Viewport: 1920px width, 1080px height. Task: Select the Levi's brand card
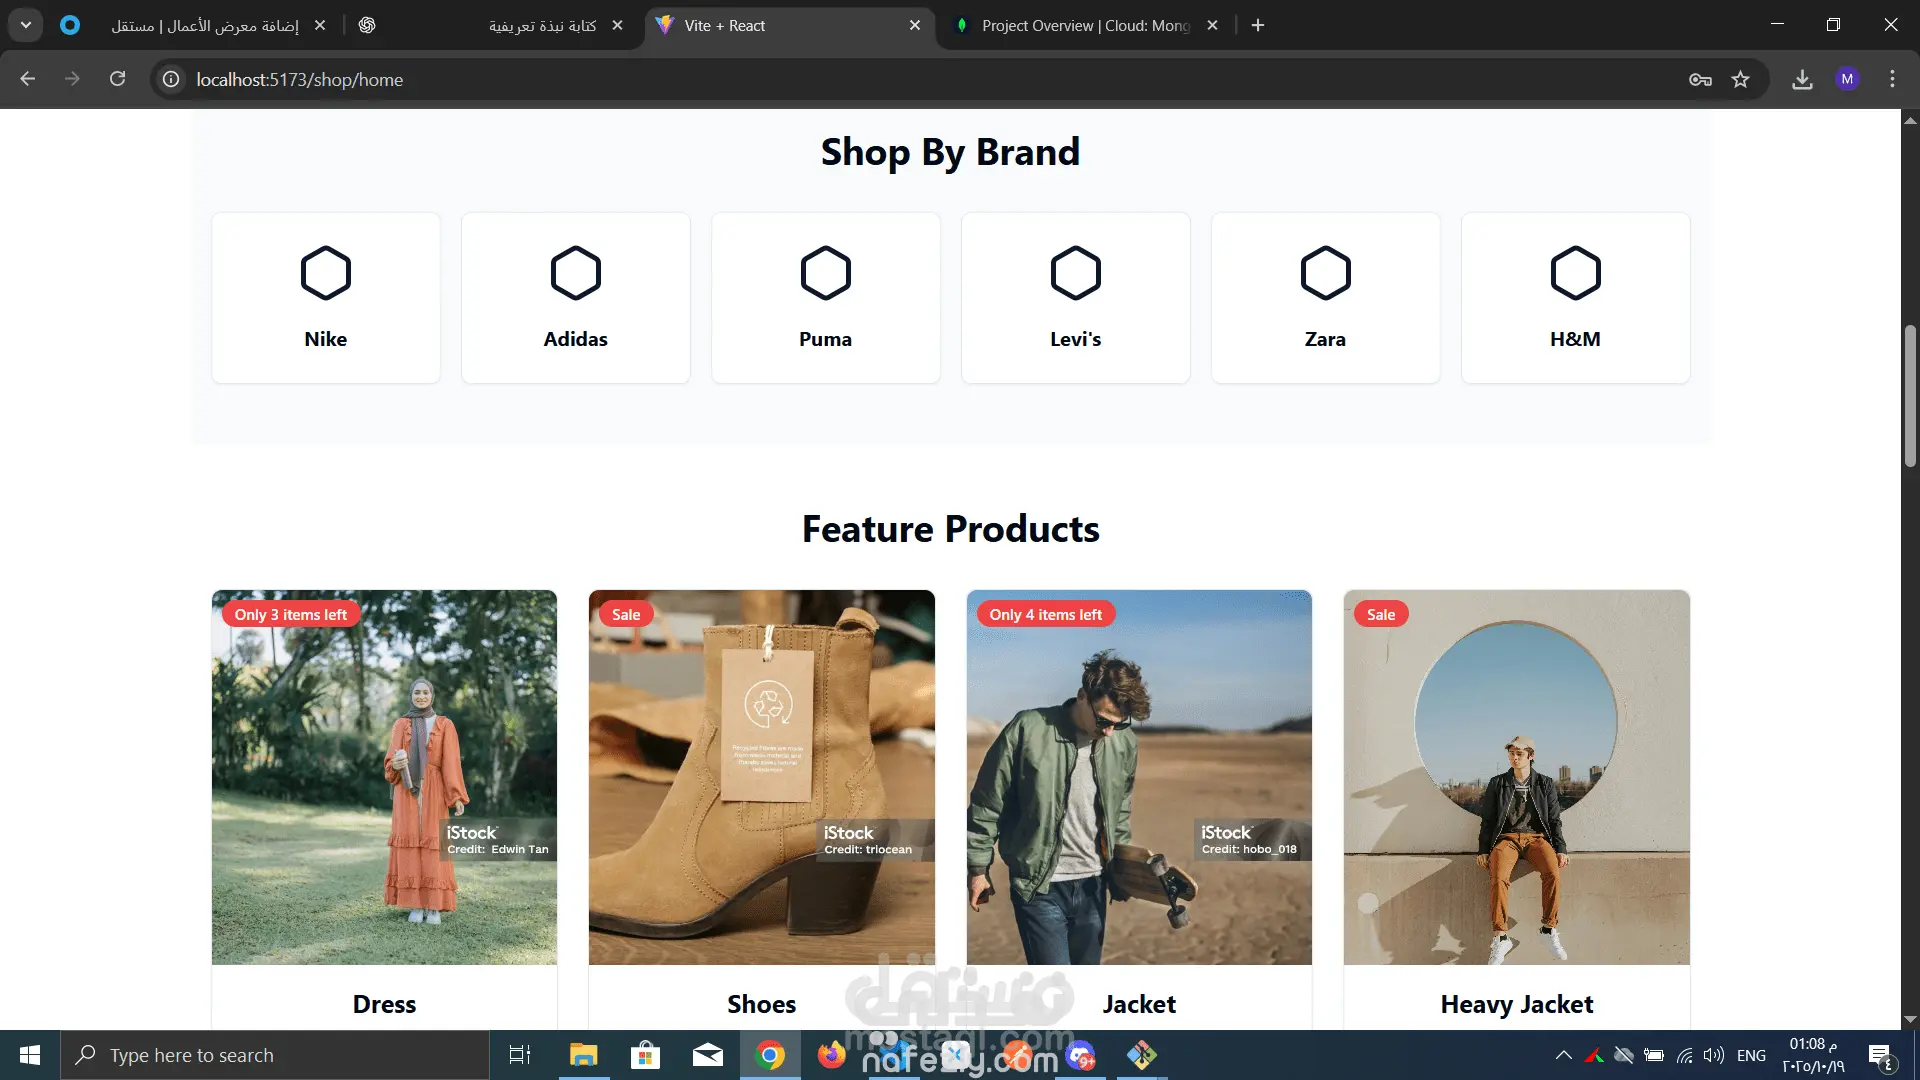click(1075, 298)
